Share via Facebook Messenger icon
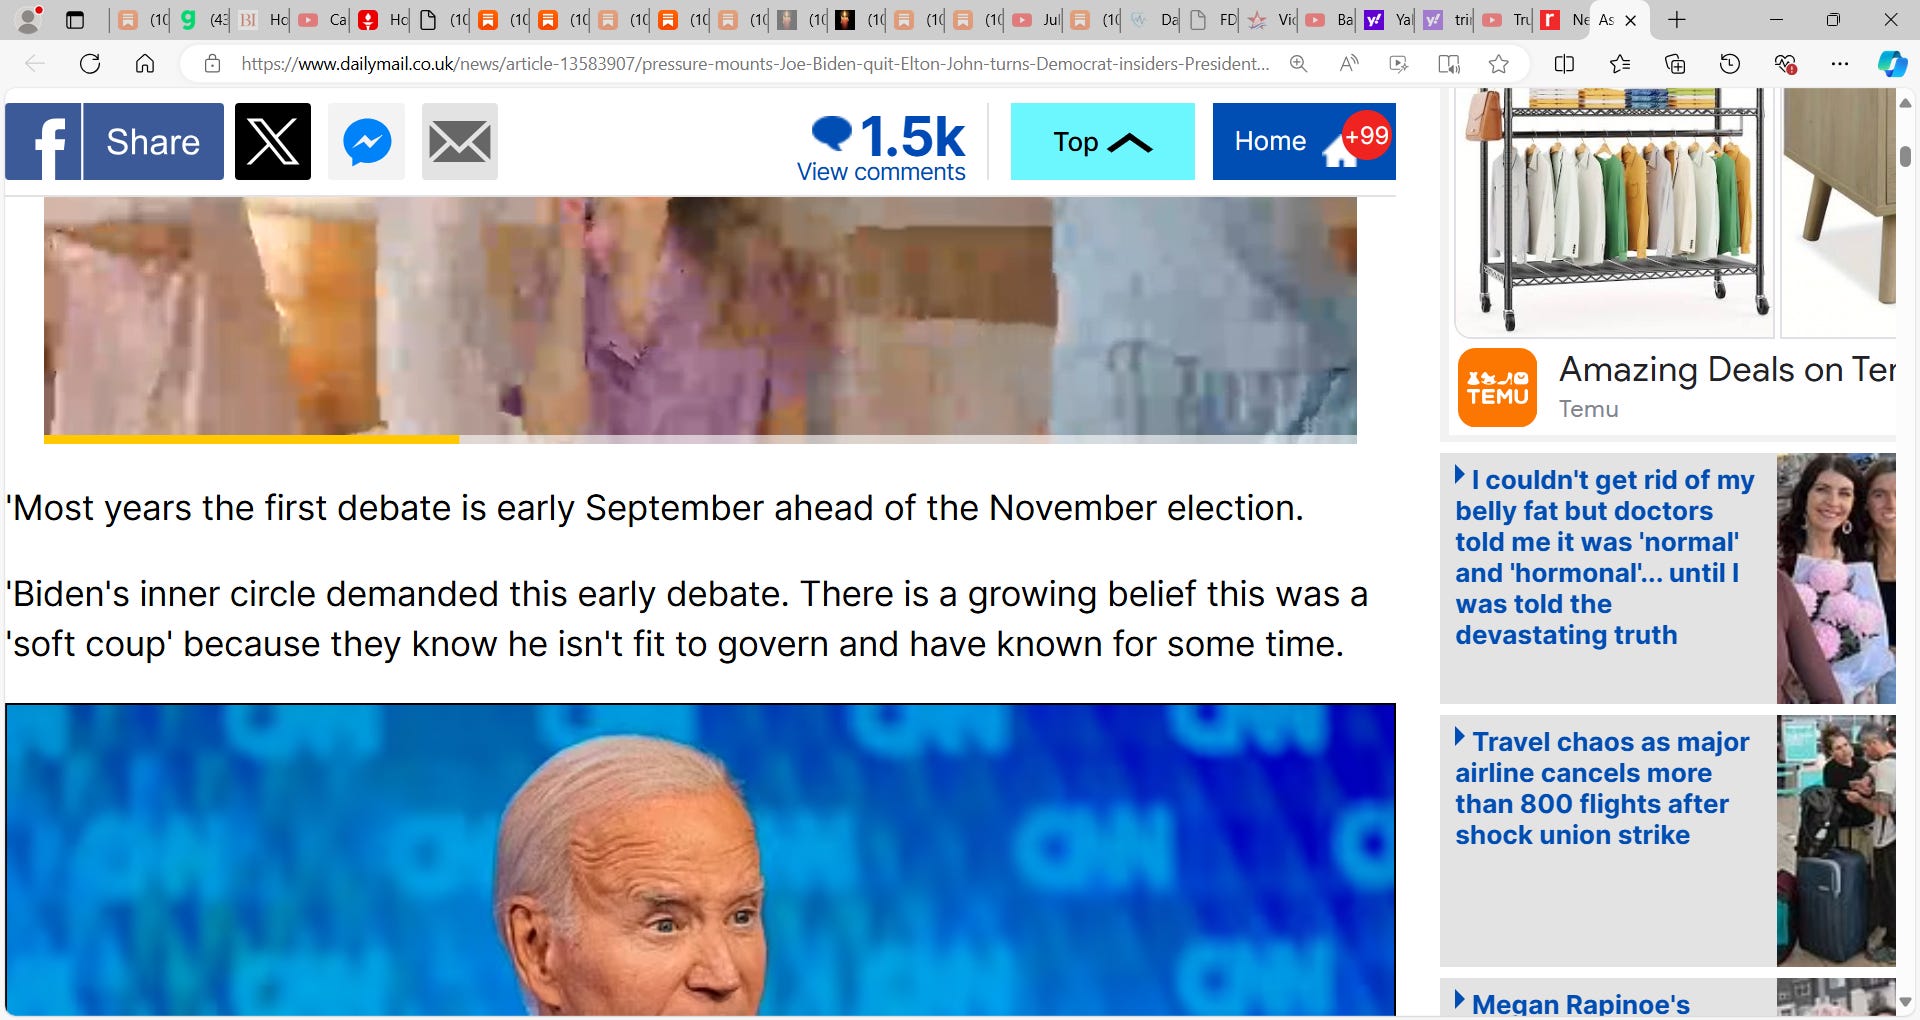 click(x=367, y=142)
